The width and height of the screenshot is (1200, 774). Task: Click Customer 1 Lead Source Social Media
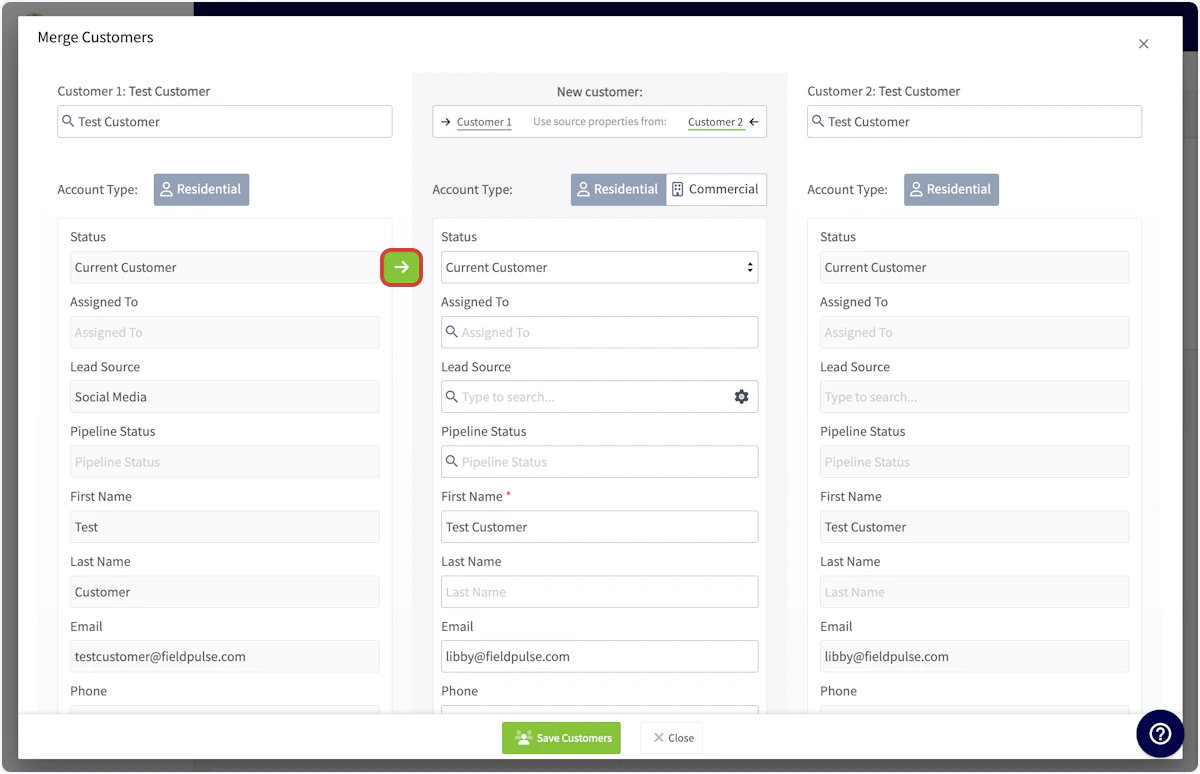click(x=225, y=397)
